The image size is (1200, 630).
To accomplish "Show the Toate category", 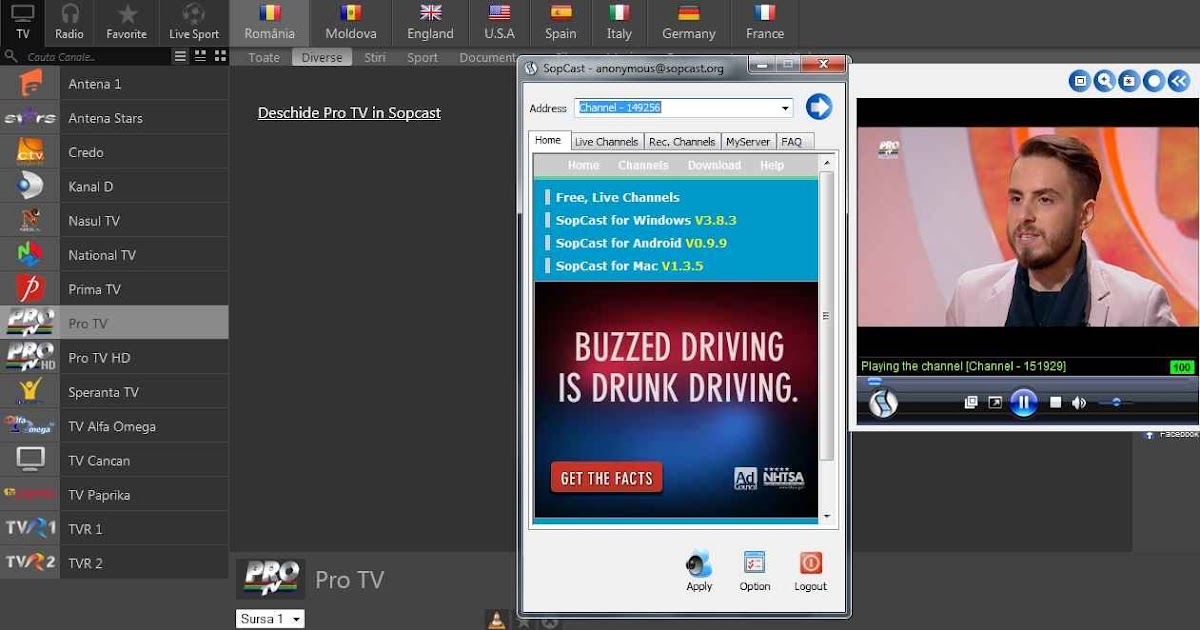I will (x=264, y=58).
